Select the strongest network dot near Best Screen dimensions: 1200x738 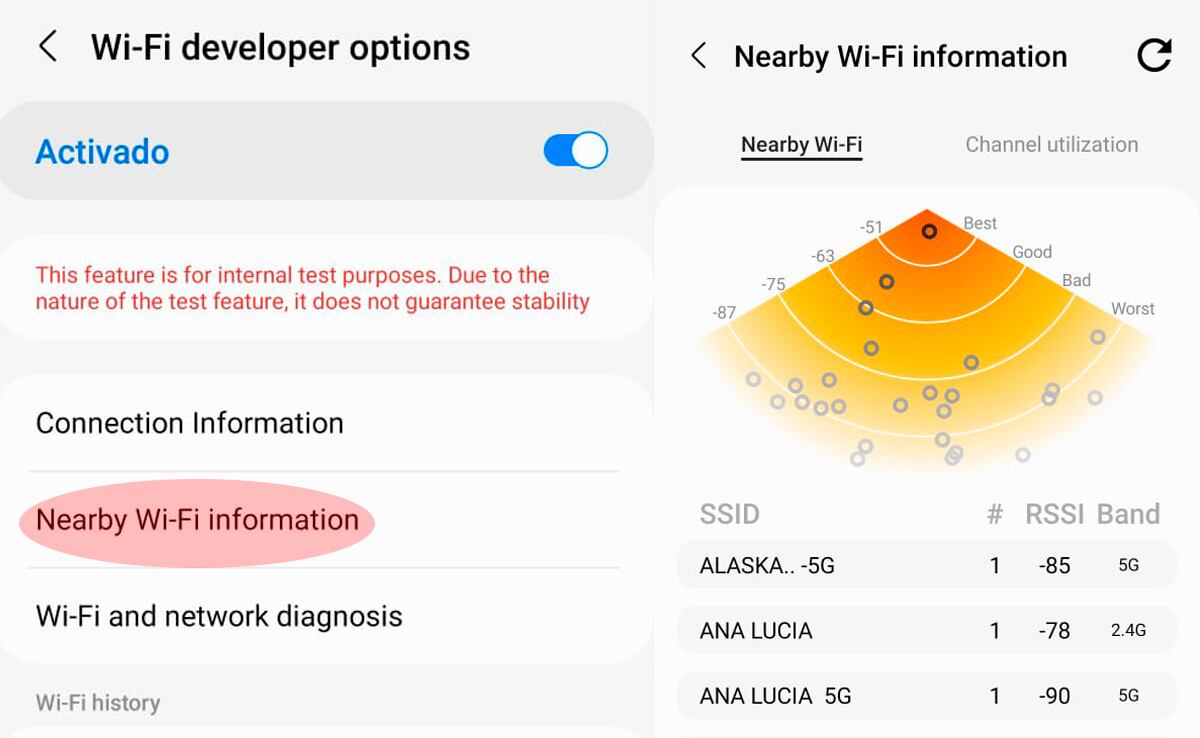click(x=929, y=231)
